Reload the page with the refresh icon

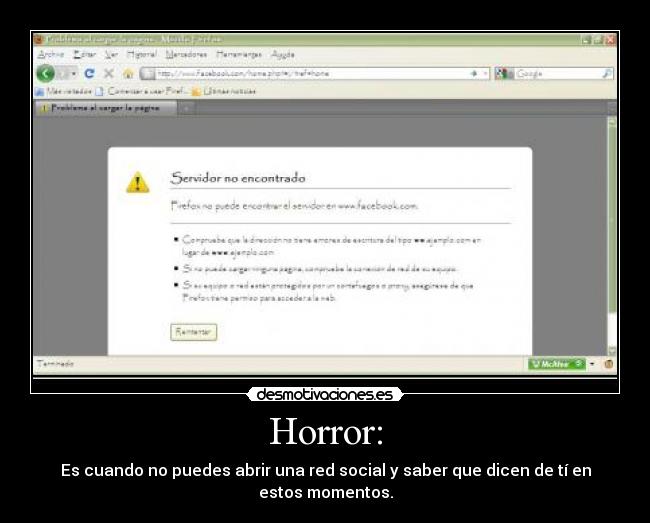coord(89,74)
